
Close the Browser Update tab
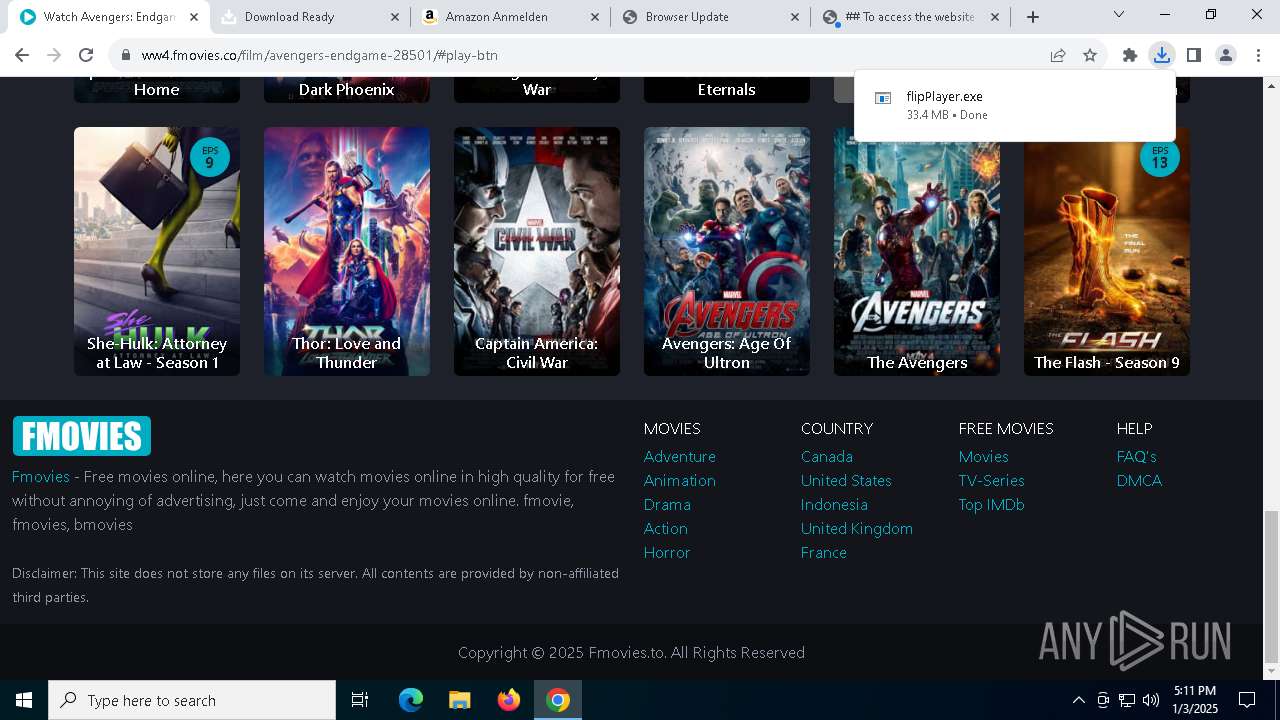click(x=795, y=17)
